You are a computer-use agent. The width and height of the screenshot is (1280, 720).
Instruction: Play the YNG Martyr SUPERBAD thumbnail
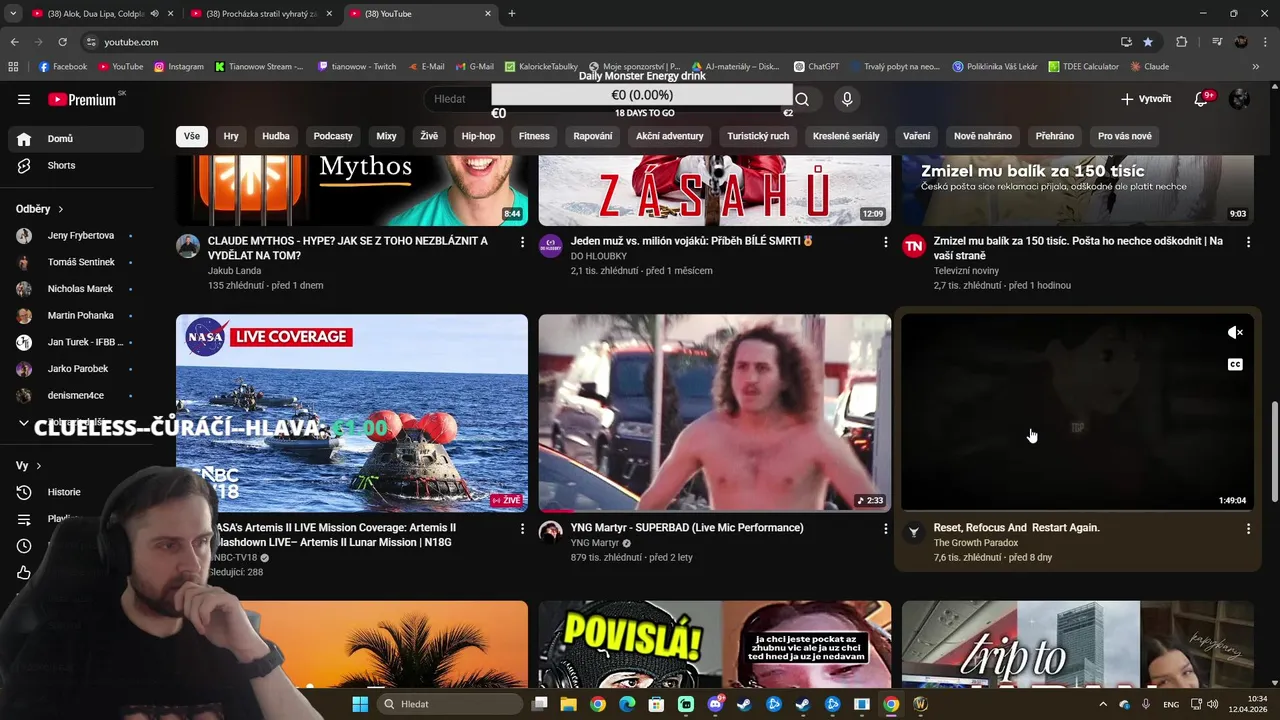tap(715, 413)
